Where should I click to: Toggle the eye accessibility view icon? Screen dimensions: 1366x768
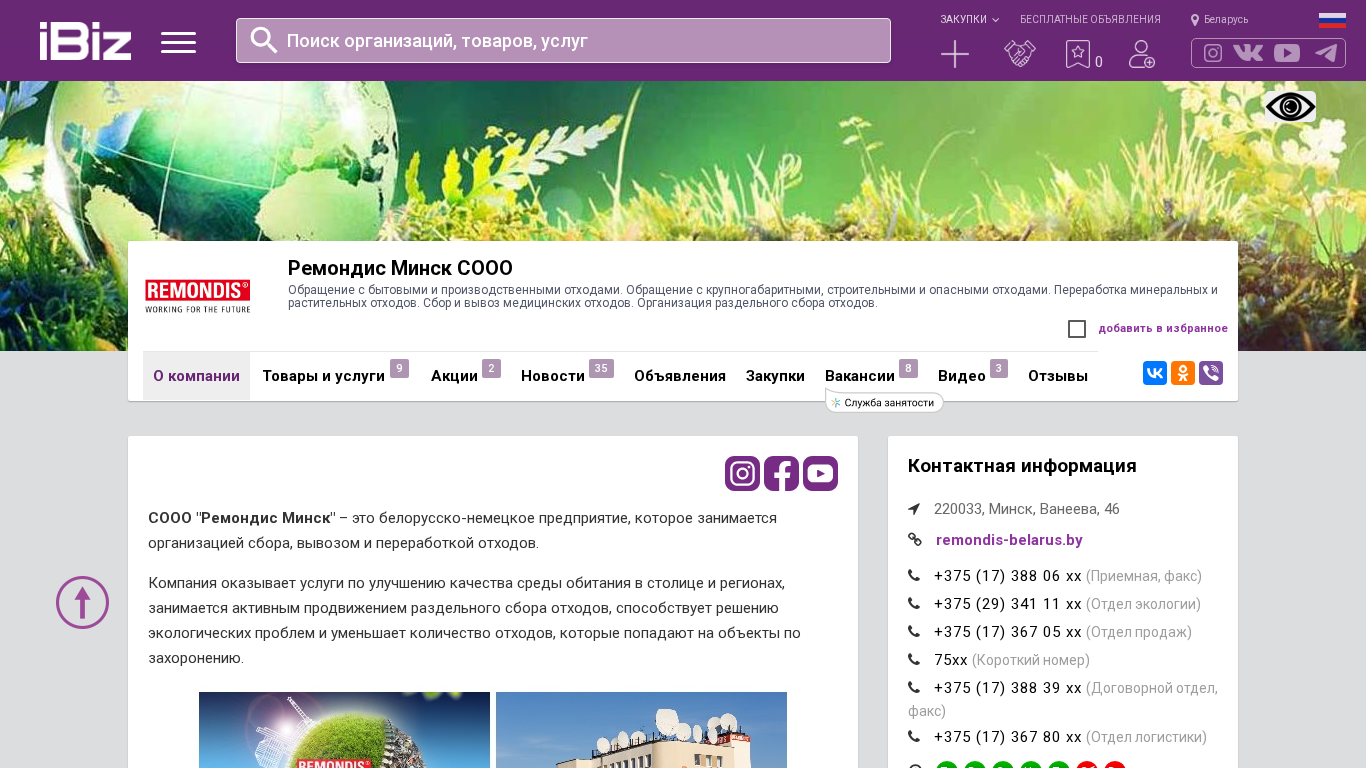point(1290,107)
